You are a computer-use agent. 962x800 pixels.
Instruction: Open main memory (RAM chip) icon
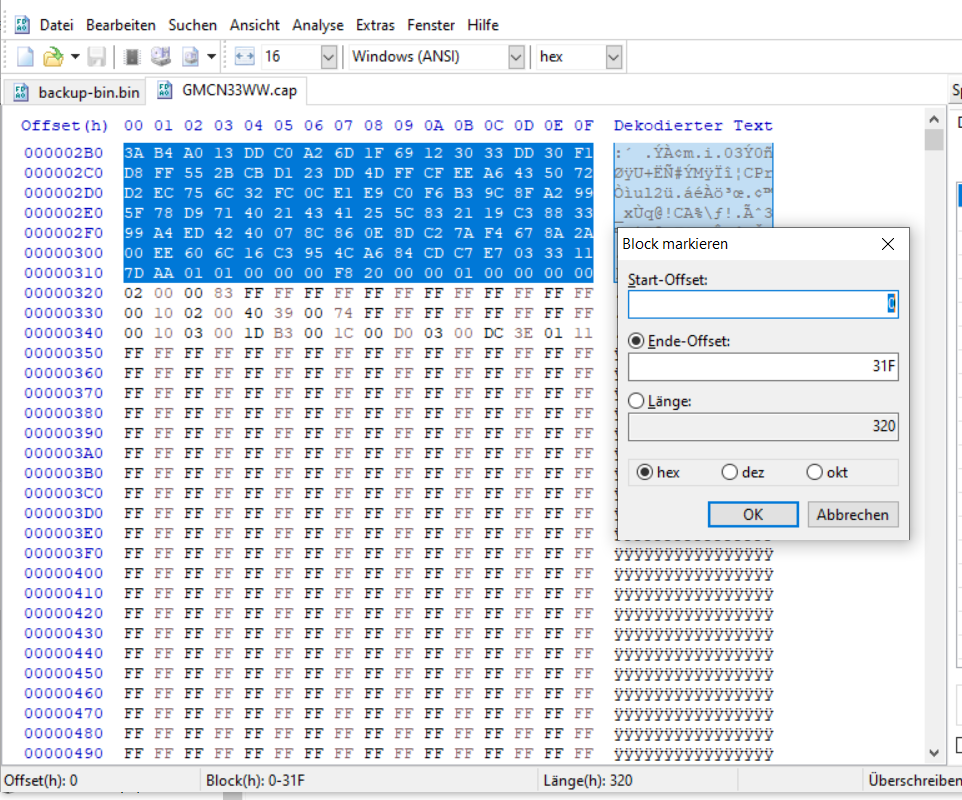(x=131, y=57)
